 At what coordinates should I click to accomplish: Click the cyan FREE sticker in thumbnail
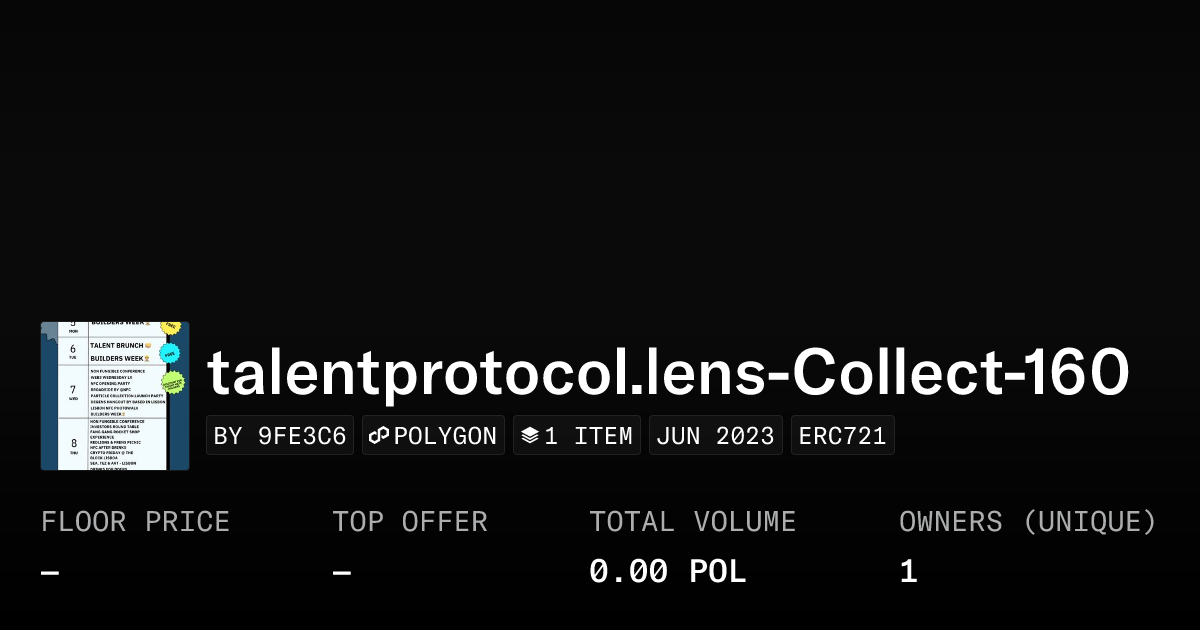[170, 353]
